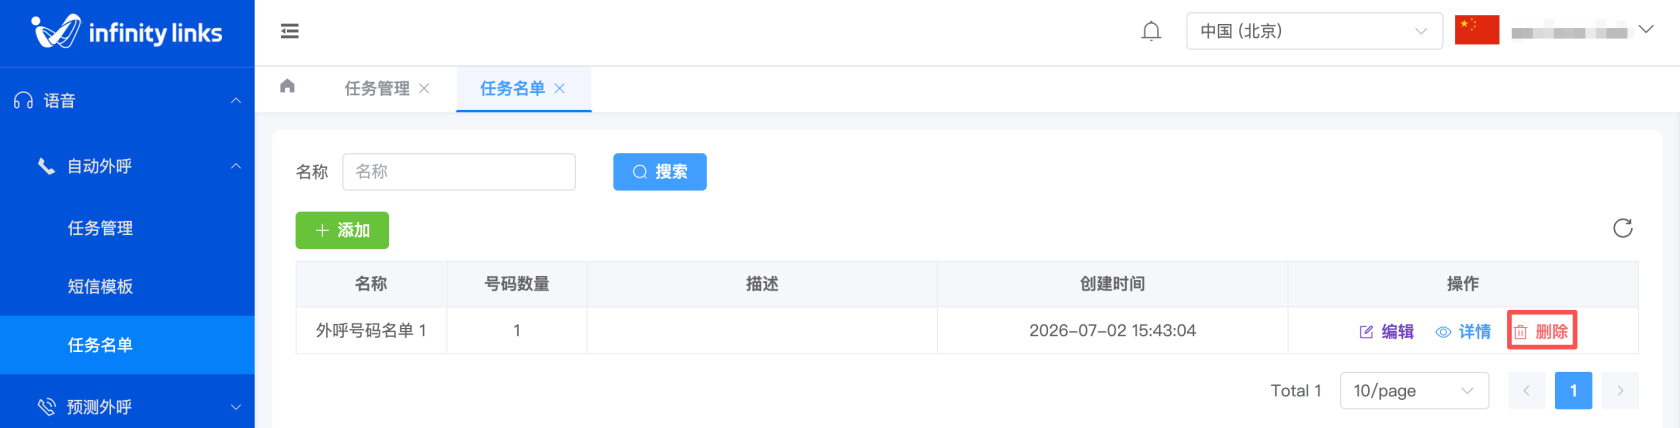The width and height of the screenshot is (1680, 428).
Task: Click the notification bell icon
Action: (x=1151, y=31)
